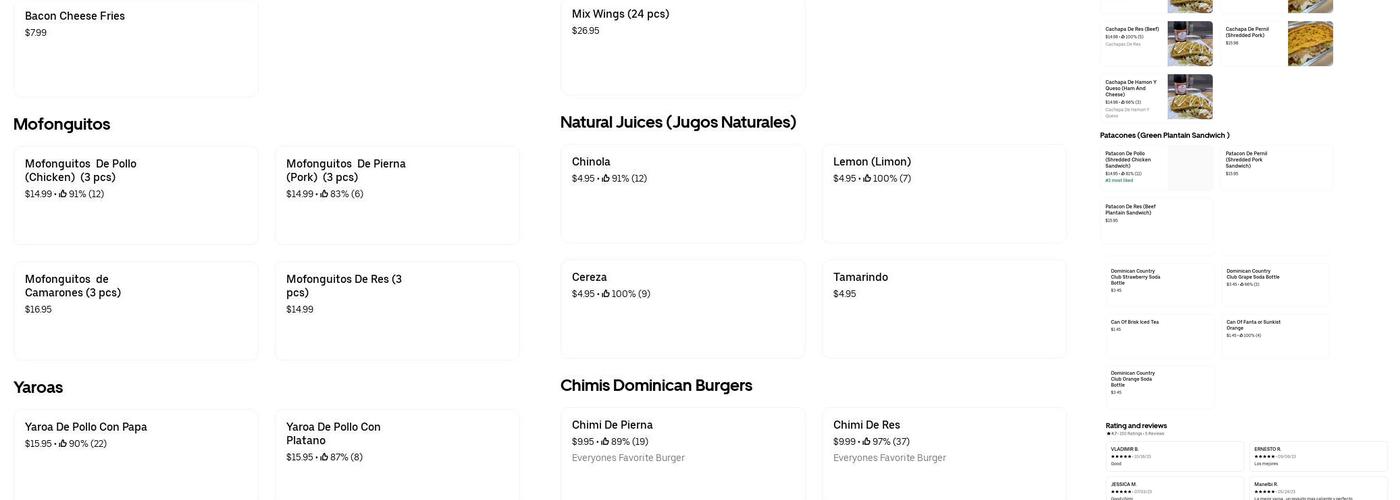Choose Mofonguitos De Res (3 pcs)
Image resolution: width=1400 pixels, height=500 pixels.
pyautogui.click(x=397, y=310)
